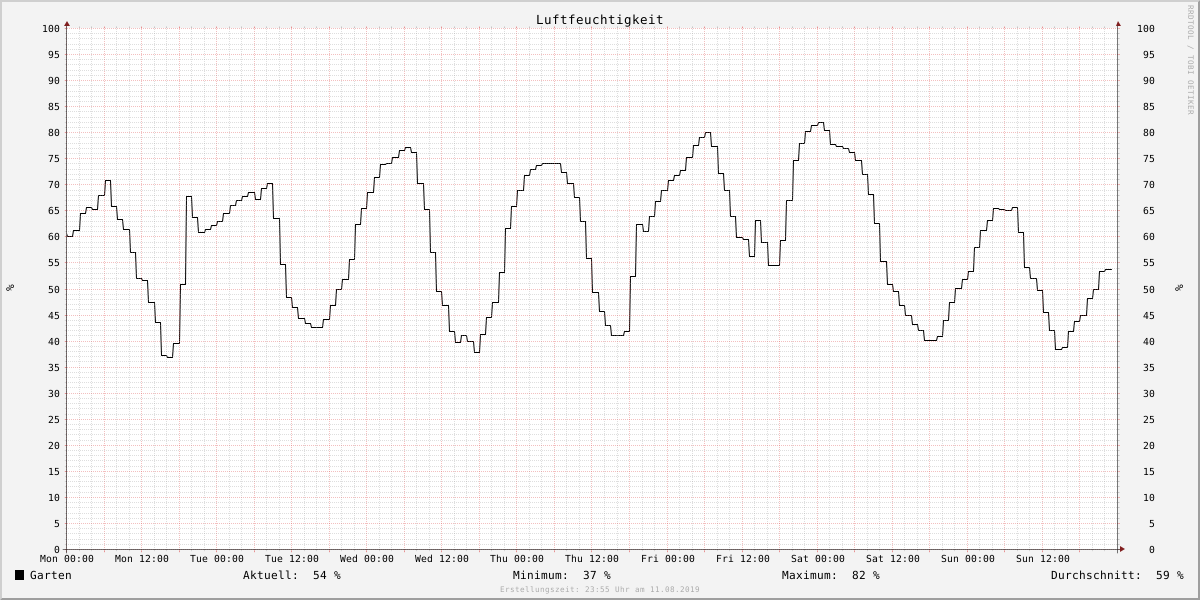
Task: Click the Luftfeuchtigkeit chart title
Action: click(x=599, y=20)
